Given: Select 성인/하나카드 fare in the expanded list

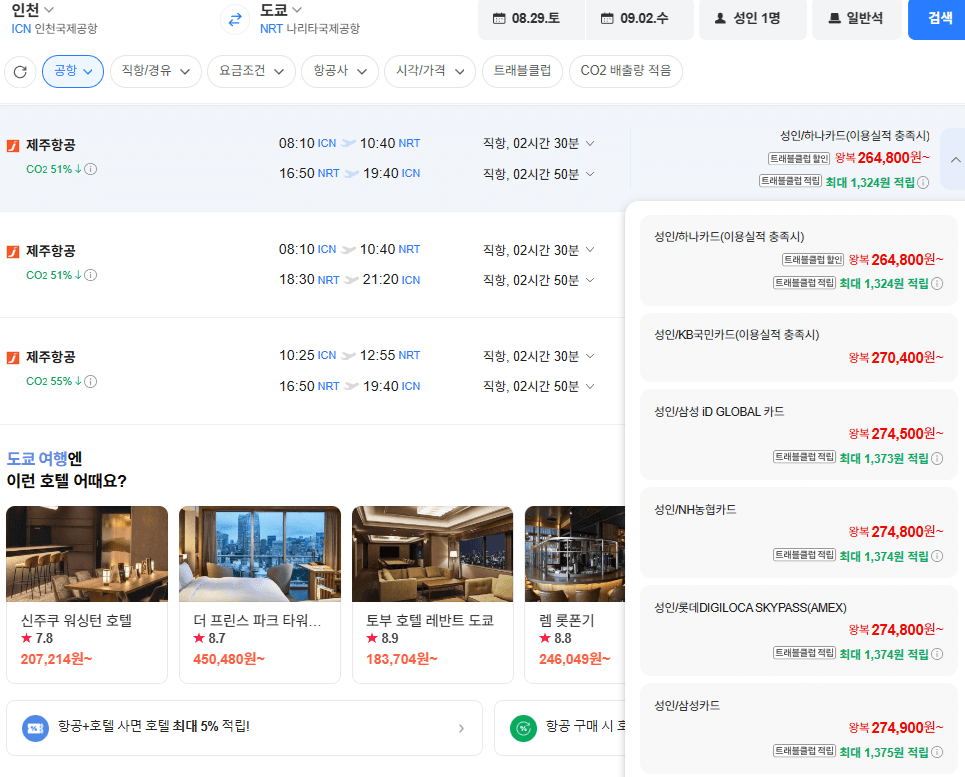Looking at the screenshot, I should coord(799,260).
